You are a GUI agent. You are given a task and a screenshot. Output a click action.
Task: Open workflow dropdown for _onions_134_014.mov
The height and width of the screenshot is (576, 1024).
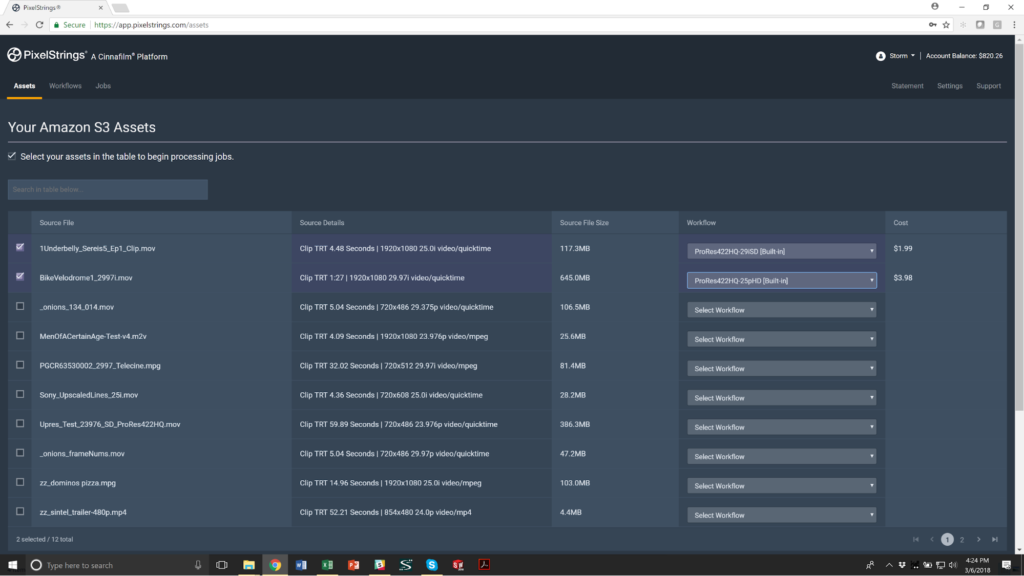click(782, 310)
